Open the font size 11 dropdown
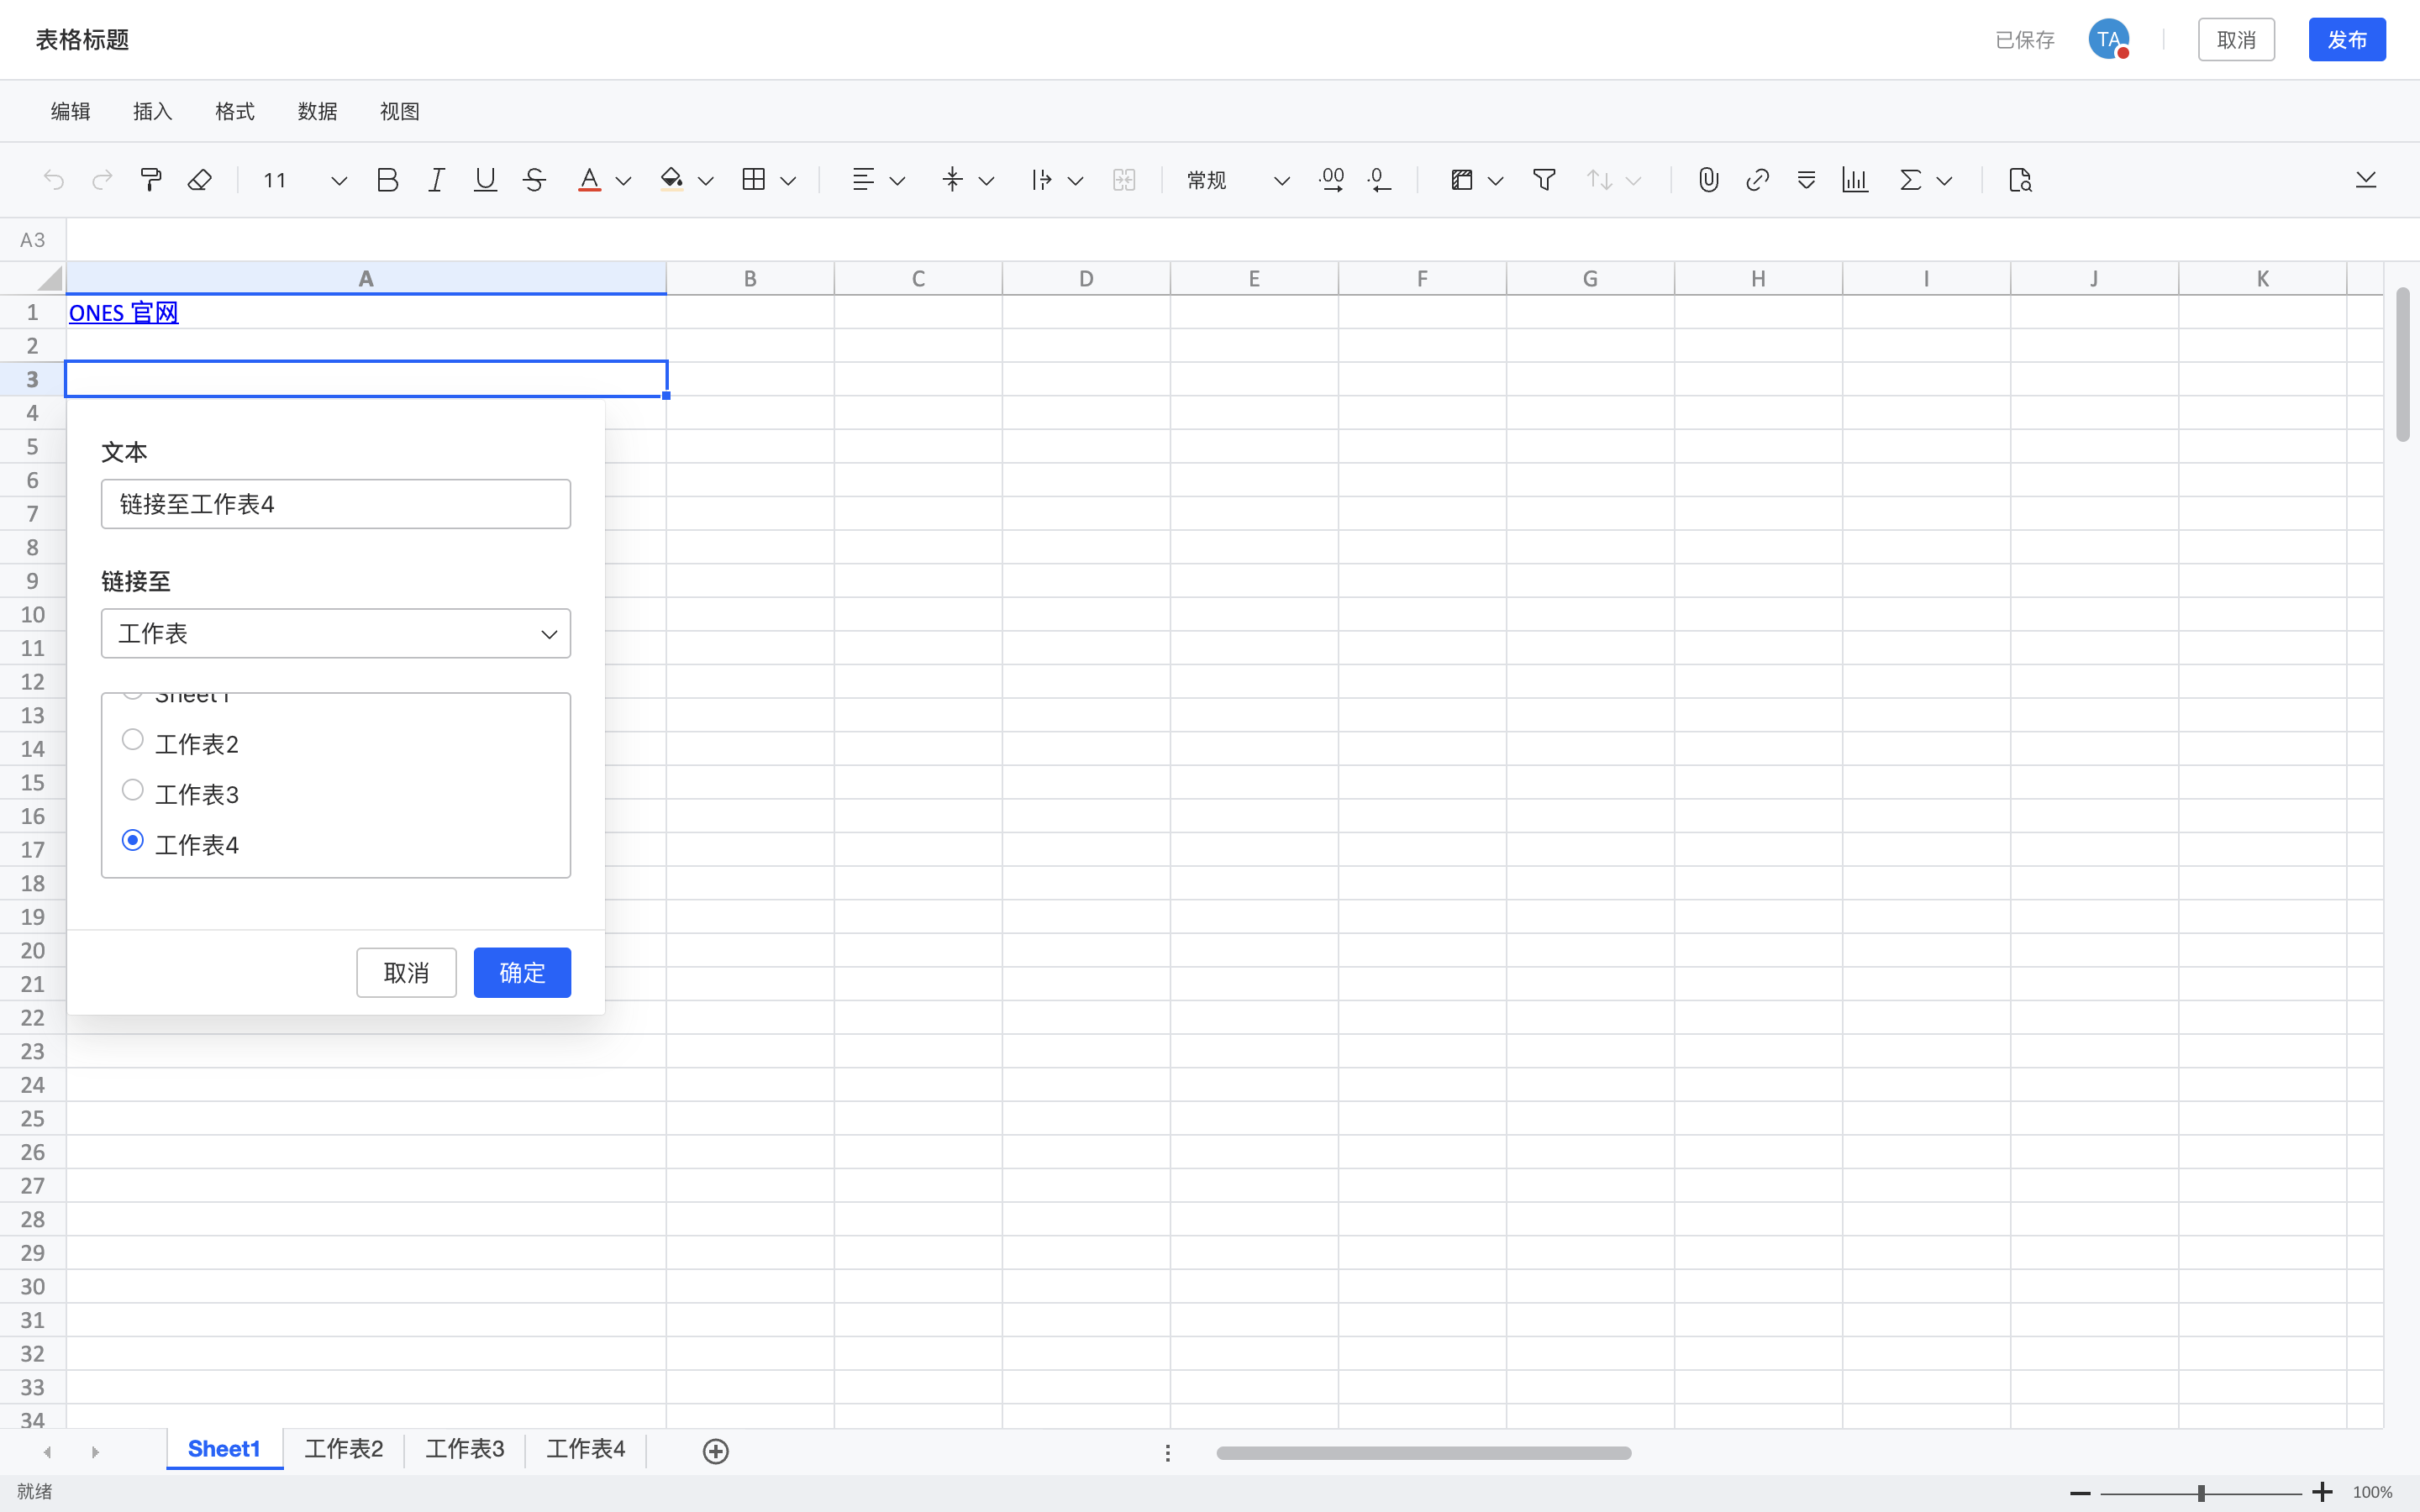The image size is (2420, 1512). click(304, 180)
